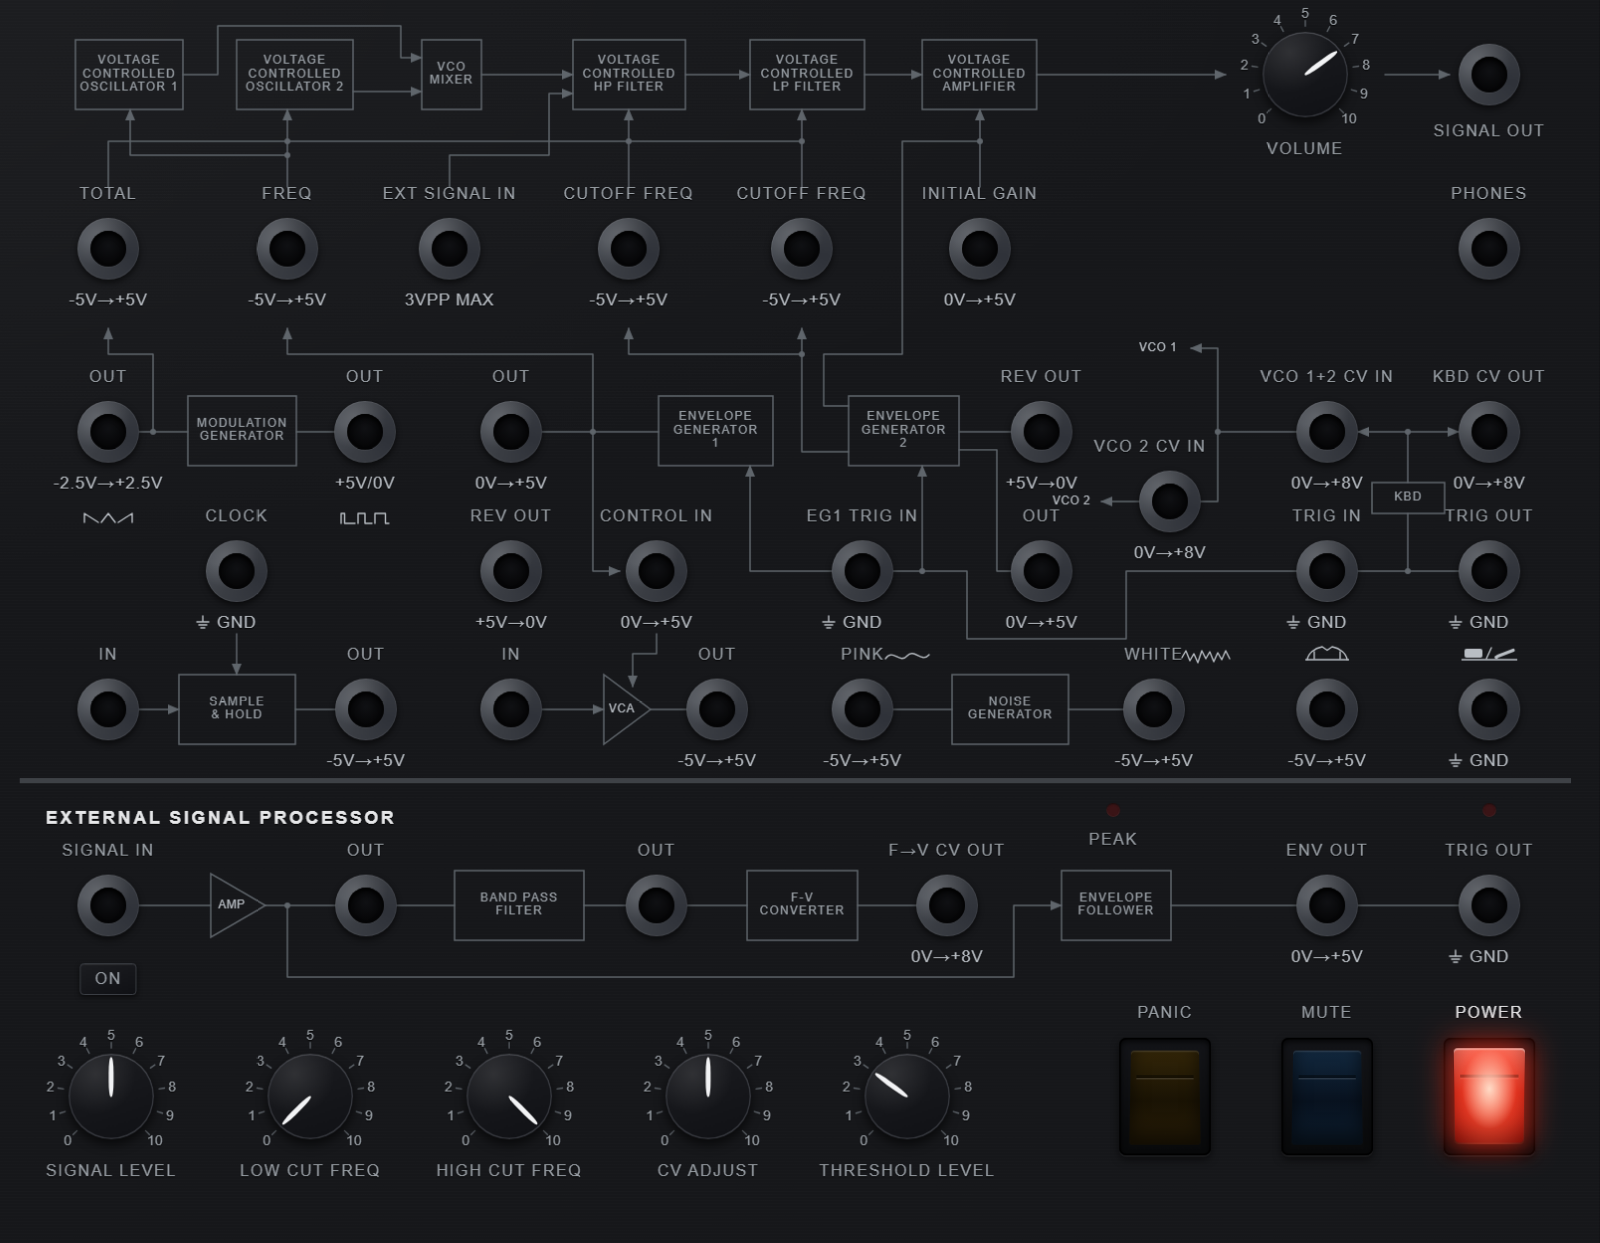Click the INITIAL GAIN jack
Image resolution: width=1600 pixels, height=1243 pixels.
click(x=979, y=249)
